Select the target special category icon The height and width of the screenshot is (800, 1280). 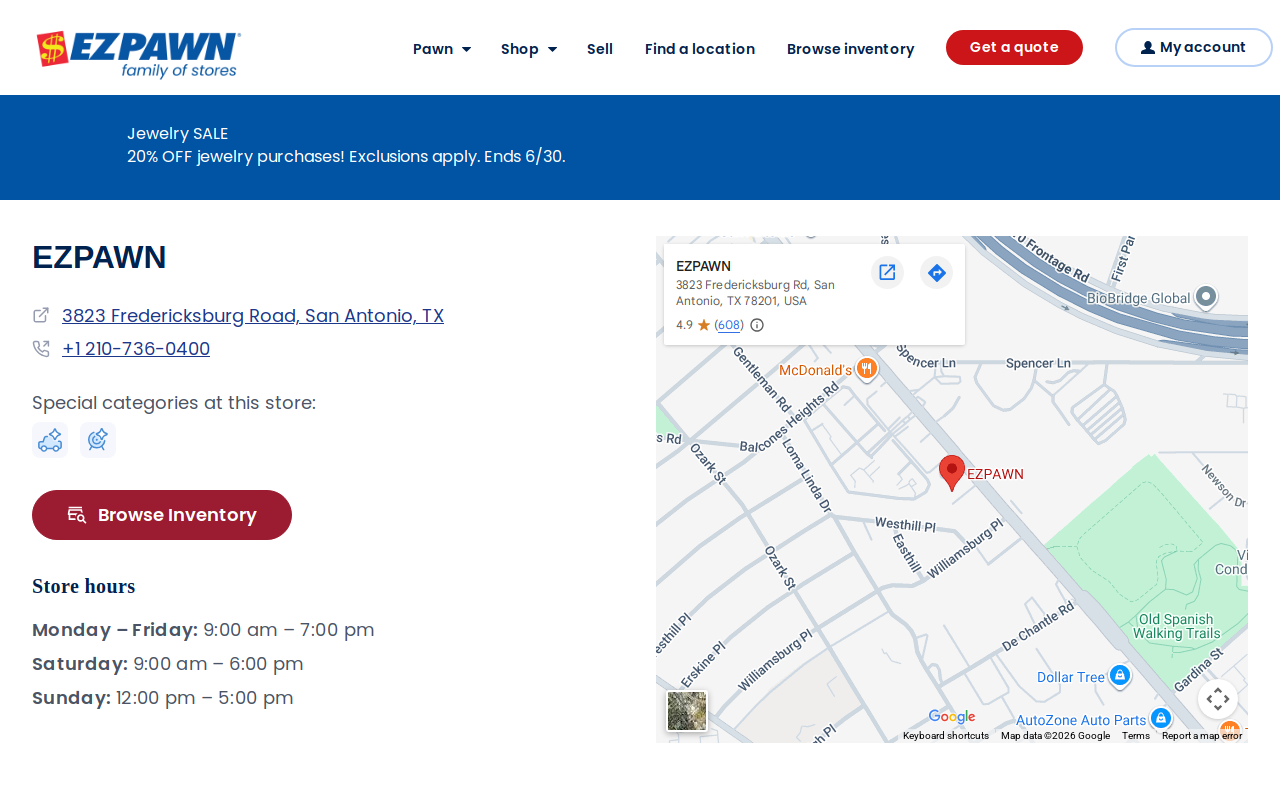click(98, 440)
